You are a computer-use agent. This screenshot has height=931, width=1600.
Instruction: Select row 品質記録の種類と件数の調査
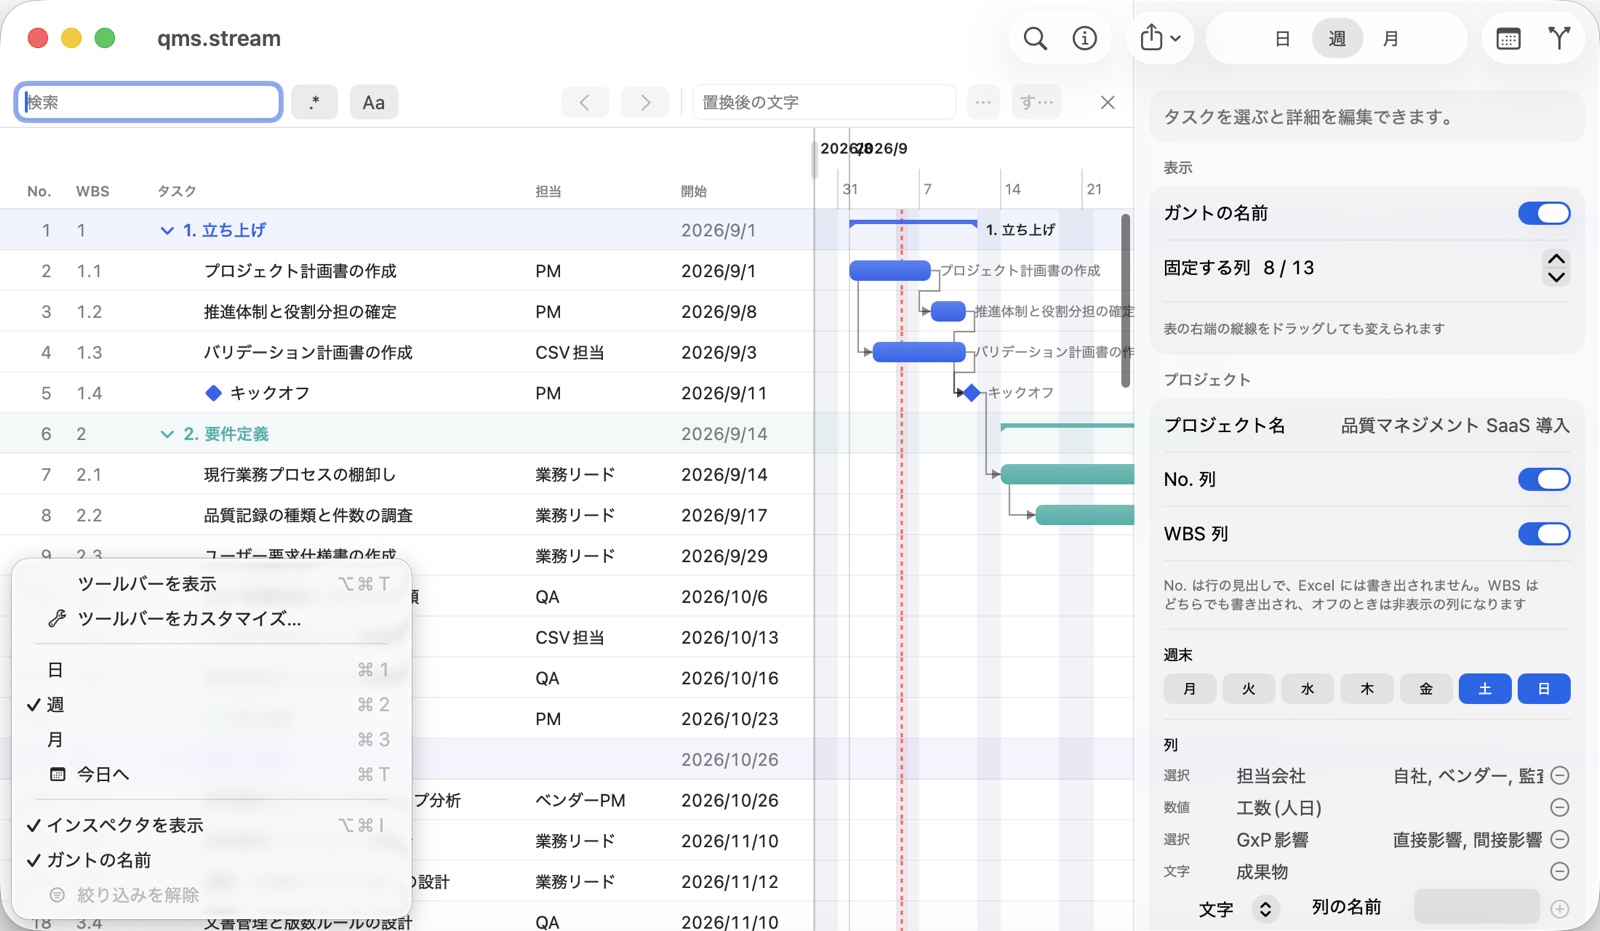407,515
